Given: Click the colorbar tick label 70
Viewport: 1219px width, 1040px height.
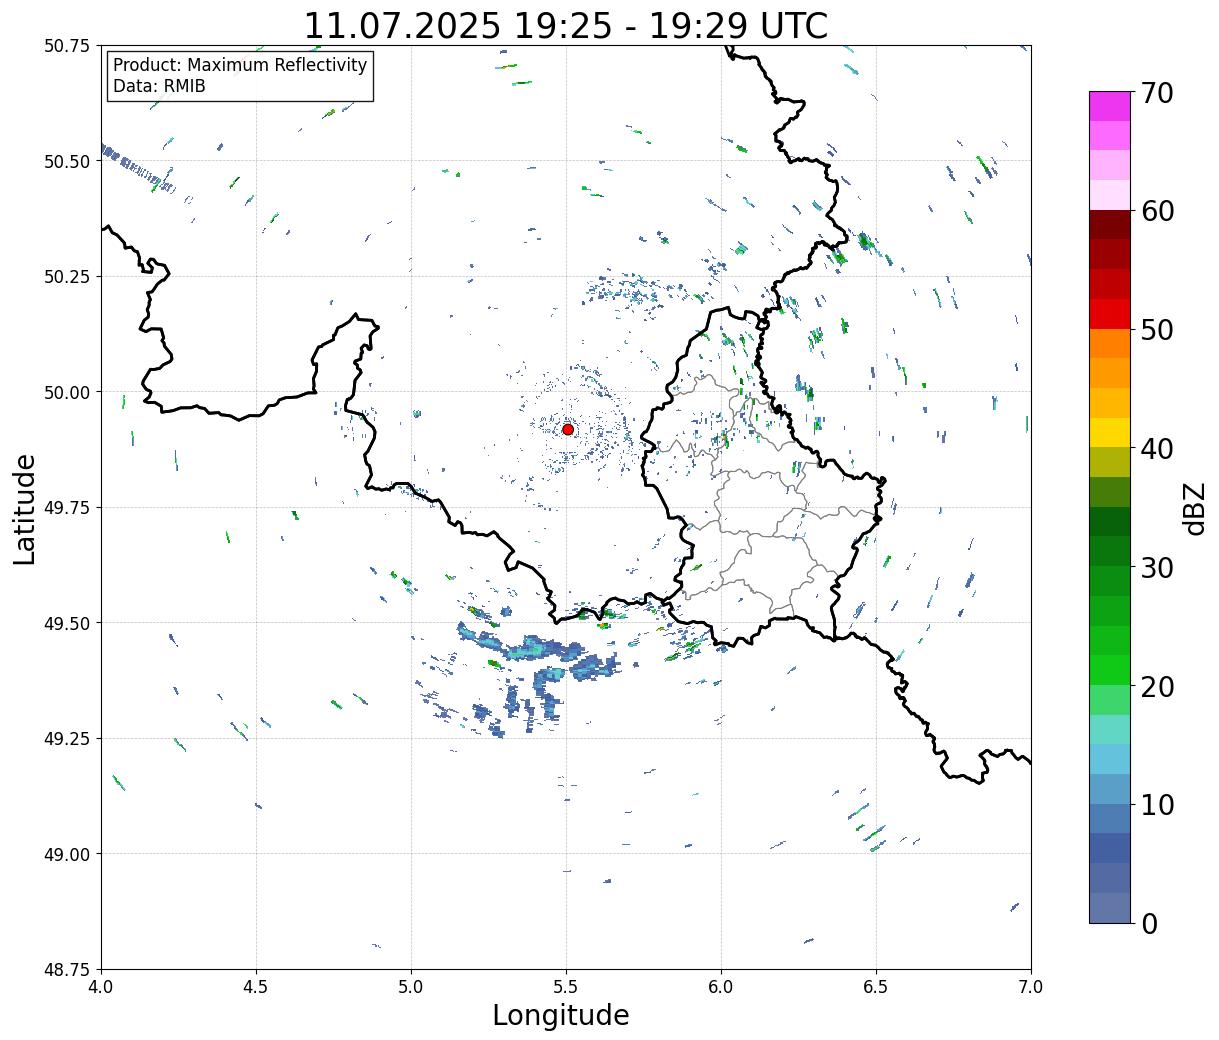Looking at the screenshot, I should 1157,93.
